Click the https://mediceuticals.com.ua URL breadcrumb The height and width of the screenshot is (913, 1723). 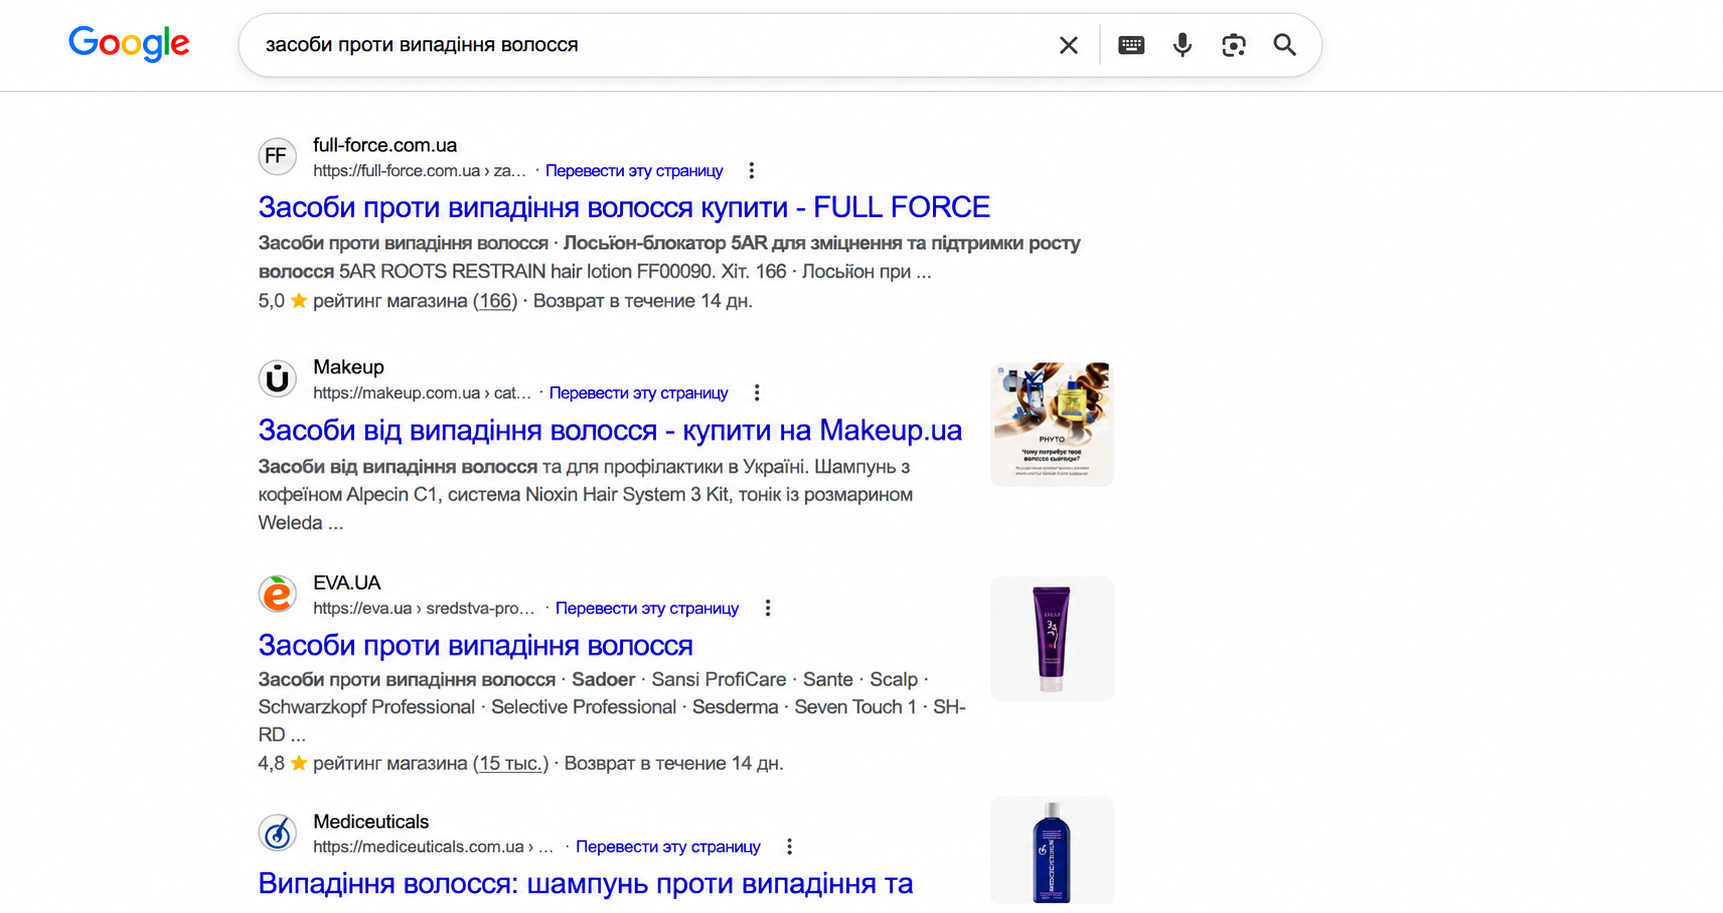coord(433,847)
